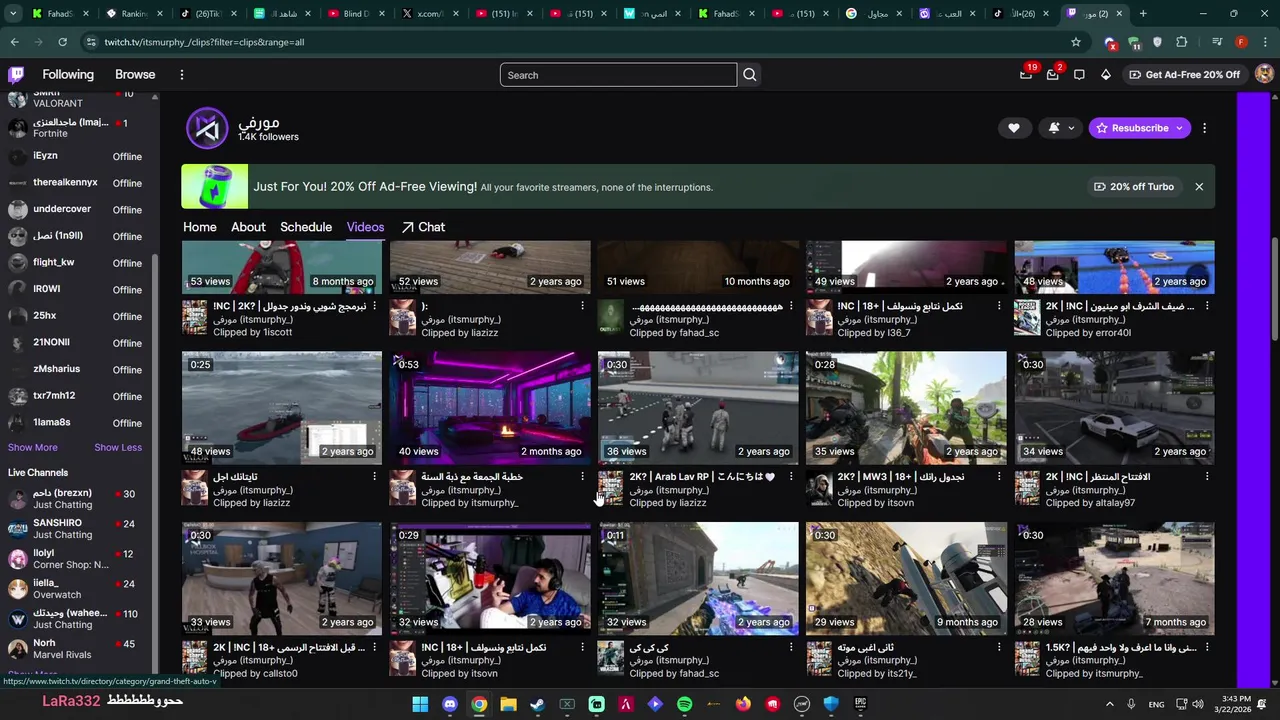1280x720 pixels.
Task: Open Steam from the taskbar
Action: coord(538,704)
